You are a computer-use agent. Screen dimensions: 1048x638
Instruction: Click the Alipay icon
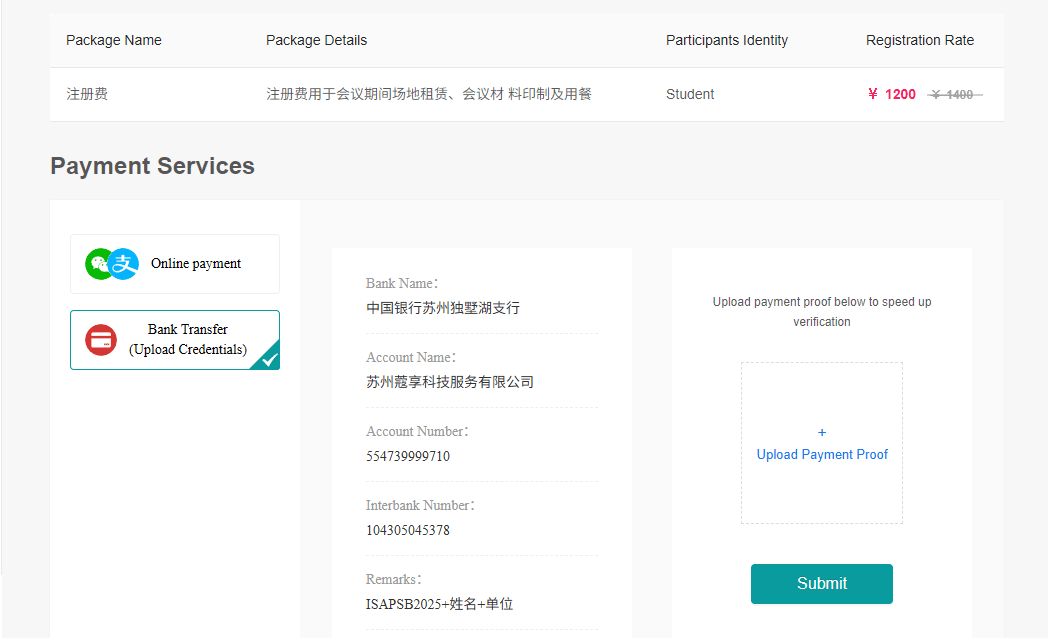[123, 264]
